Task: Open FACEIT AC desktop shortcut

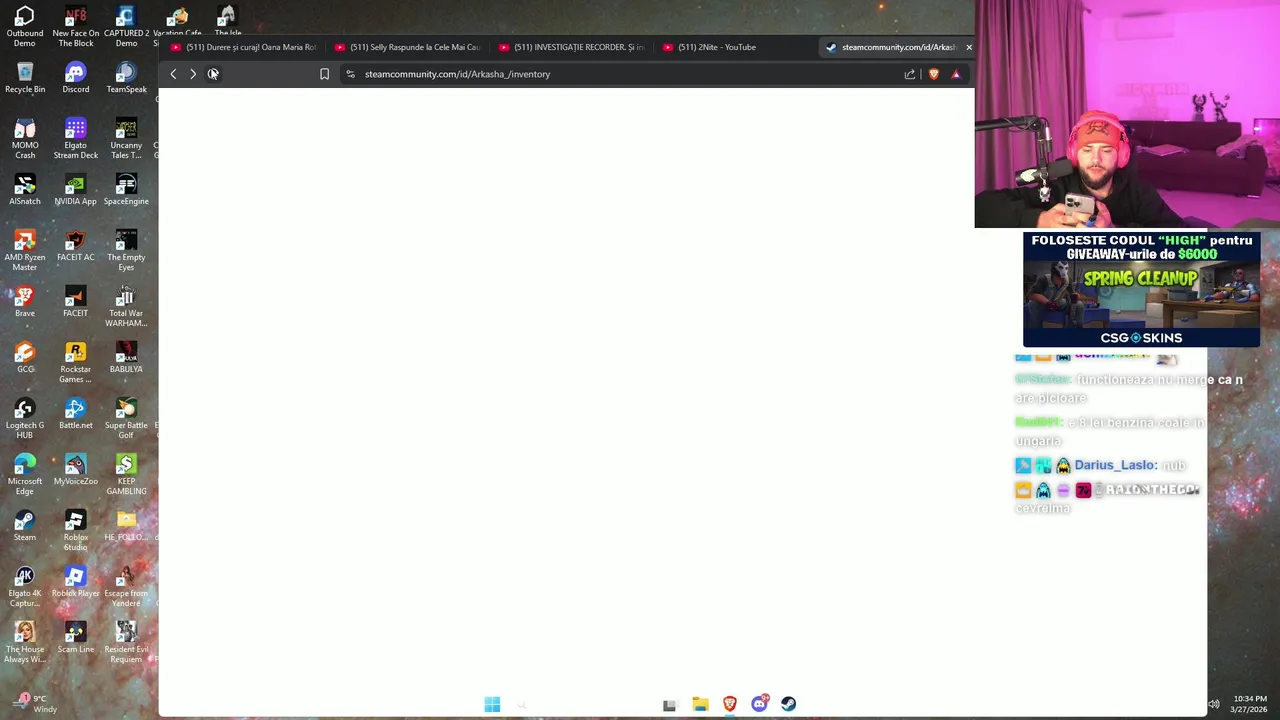Action: click(76, 246)
